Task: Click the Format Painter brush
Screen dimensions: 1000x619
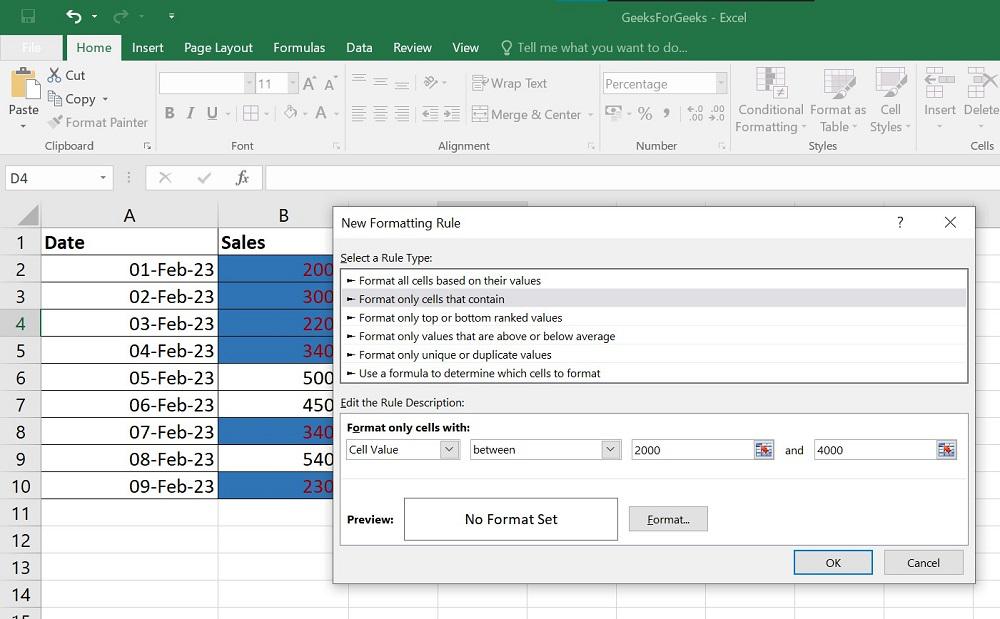Action: pos(56,123)
